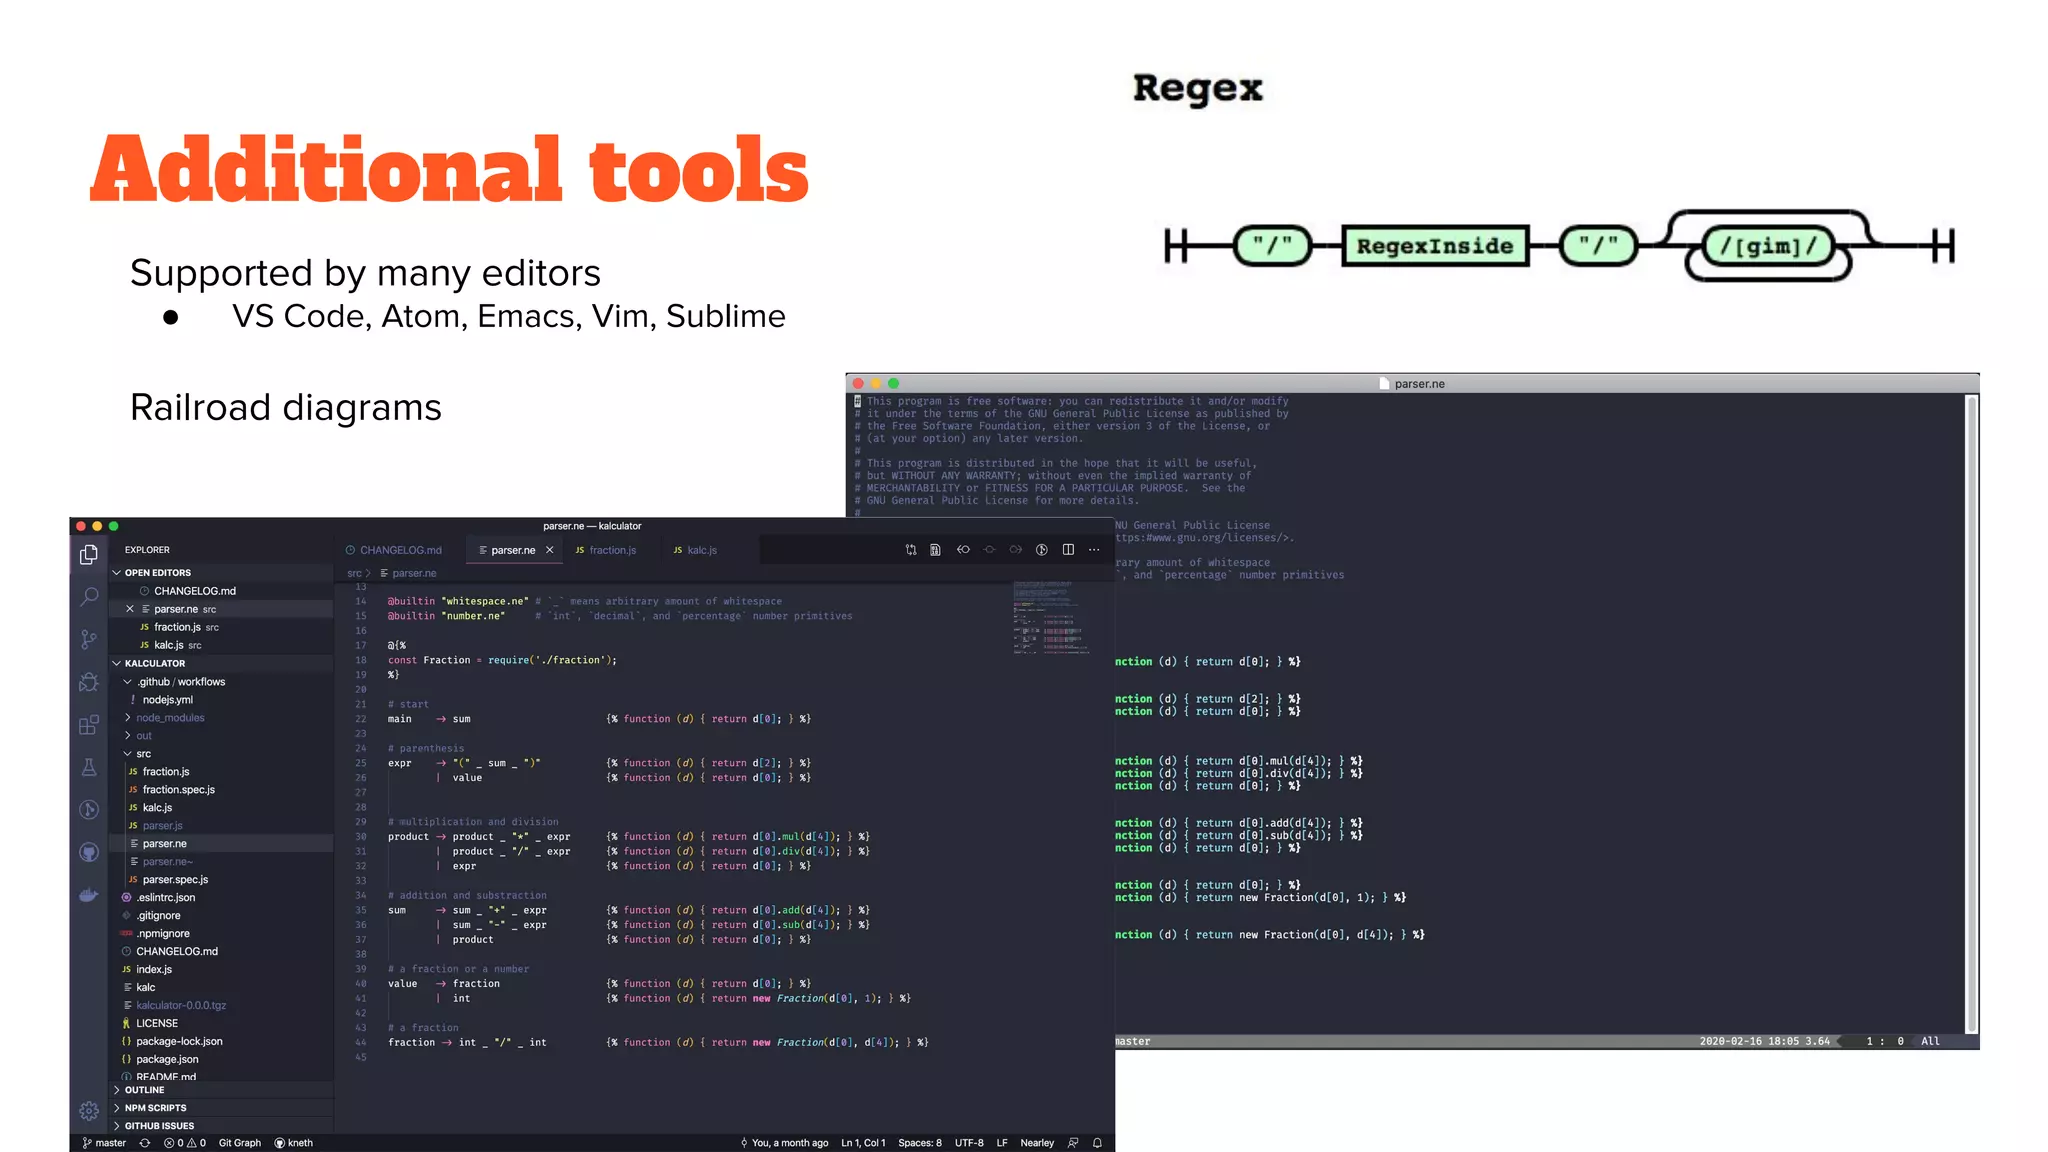The height and width of the screenshot is (1152, 2048).
Task: Click Git Graph in the status bar
Action: [x=239, y=1143]
